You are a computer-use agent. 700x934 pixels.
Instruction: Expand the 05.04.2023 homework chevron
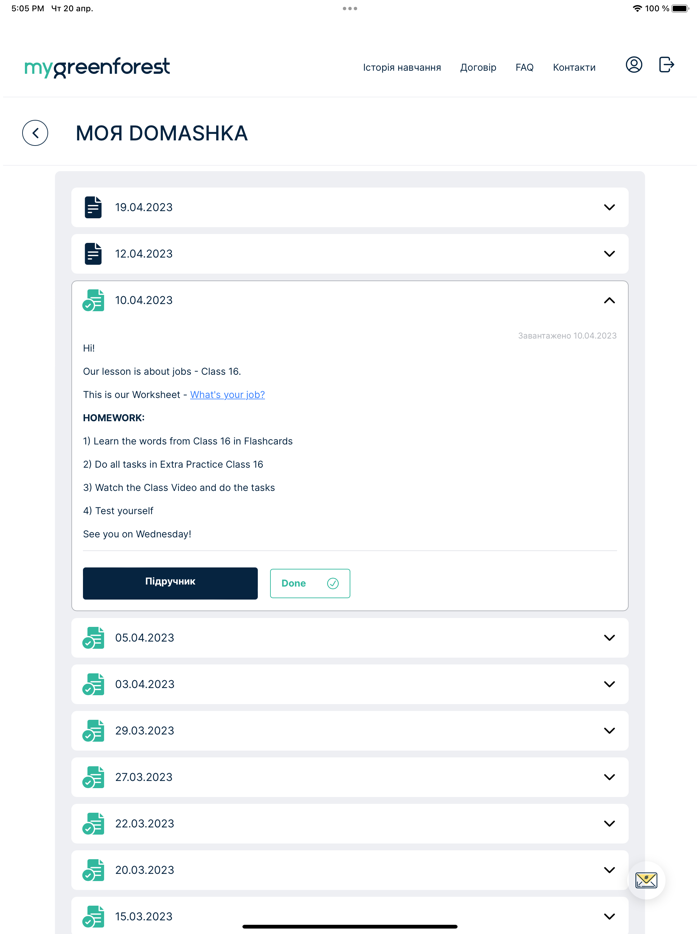[x=609, y=638]
